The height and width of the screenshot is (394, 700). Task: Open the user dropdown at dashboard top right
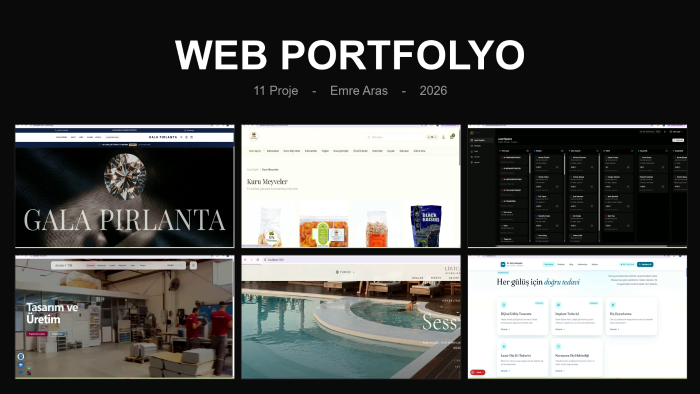pyautogui.click(x=676, y=132)
